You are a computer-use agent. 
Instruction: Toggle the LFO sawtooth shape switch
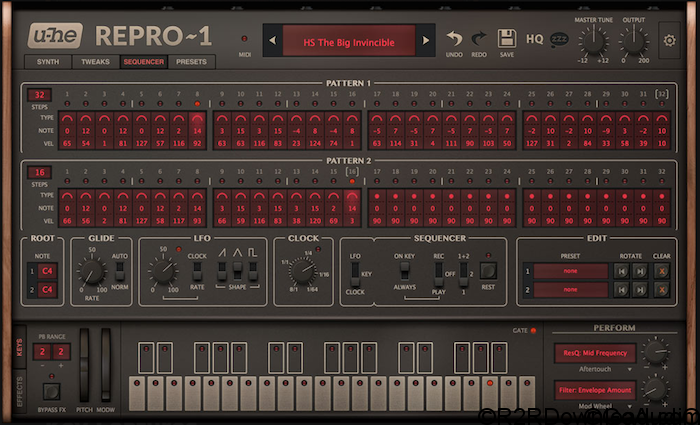coord(222,271)
